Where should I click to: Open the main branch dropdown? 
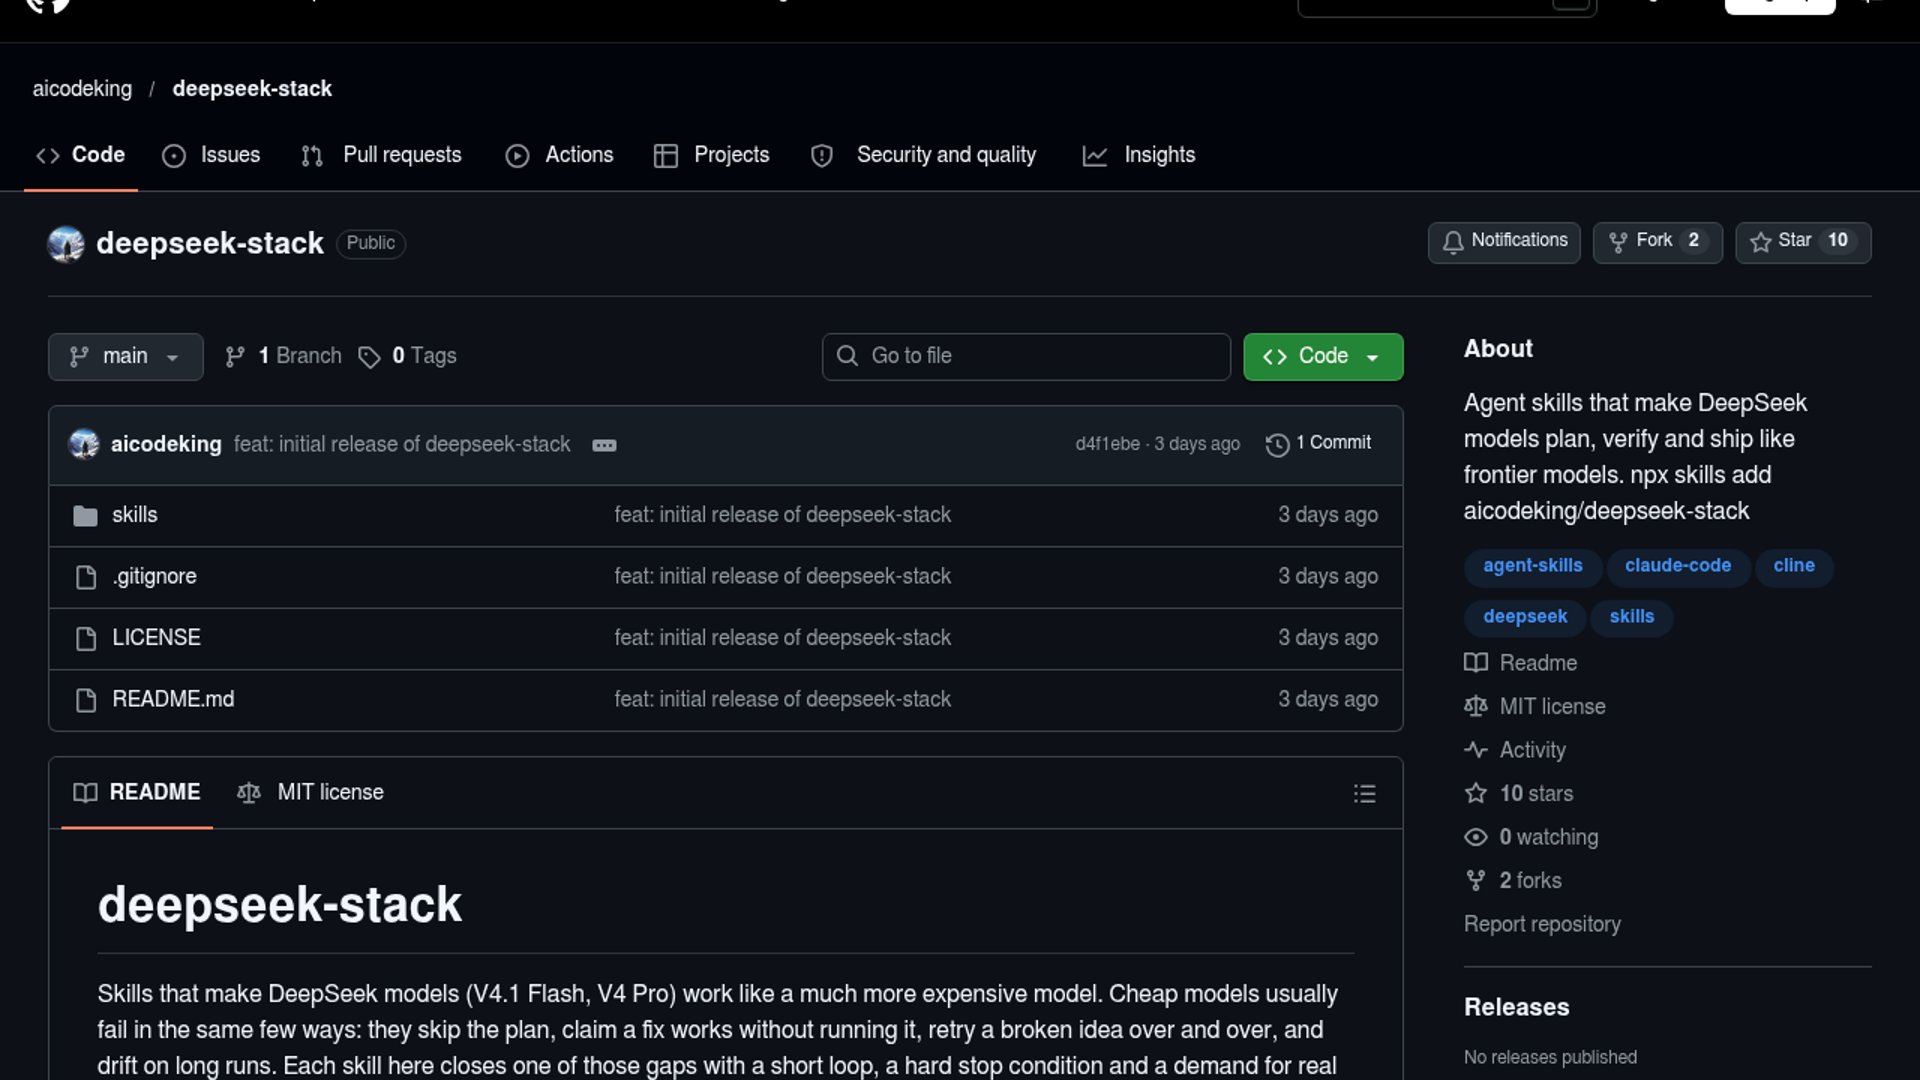(125, 357)
